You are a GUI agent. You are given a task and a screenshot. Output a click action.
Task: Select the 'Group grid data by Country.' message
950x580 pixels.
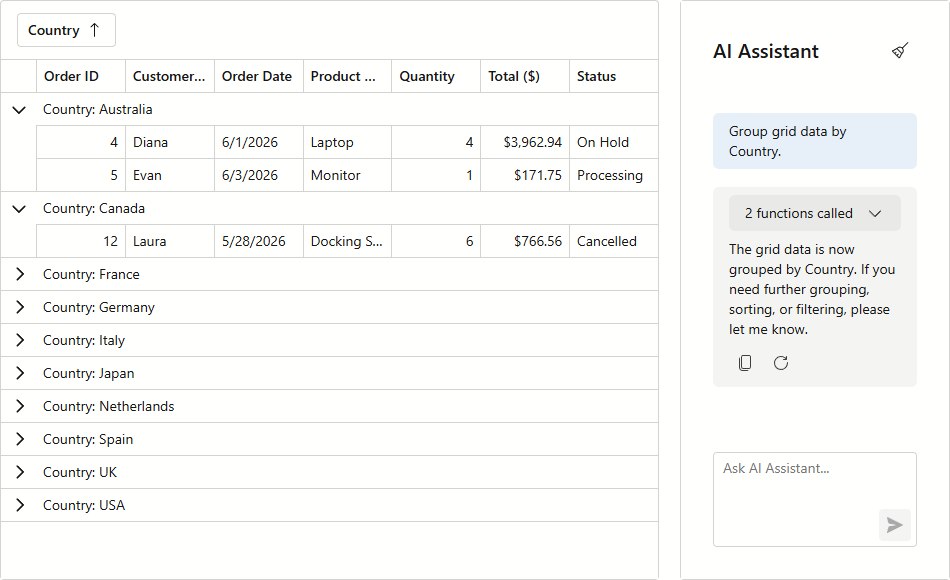pos(814,141)
